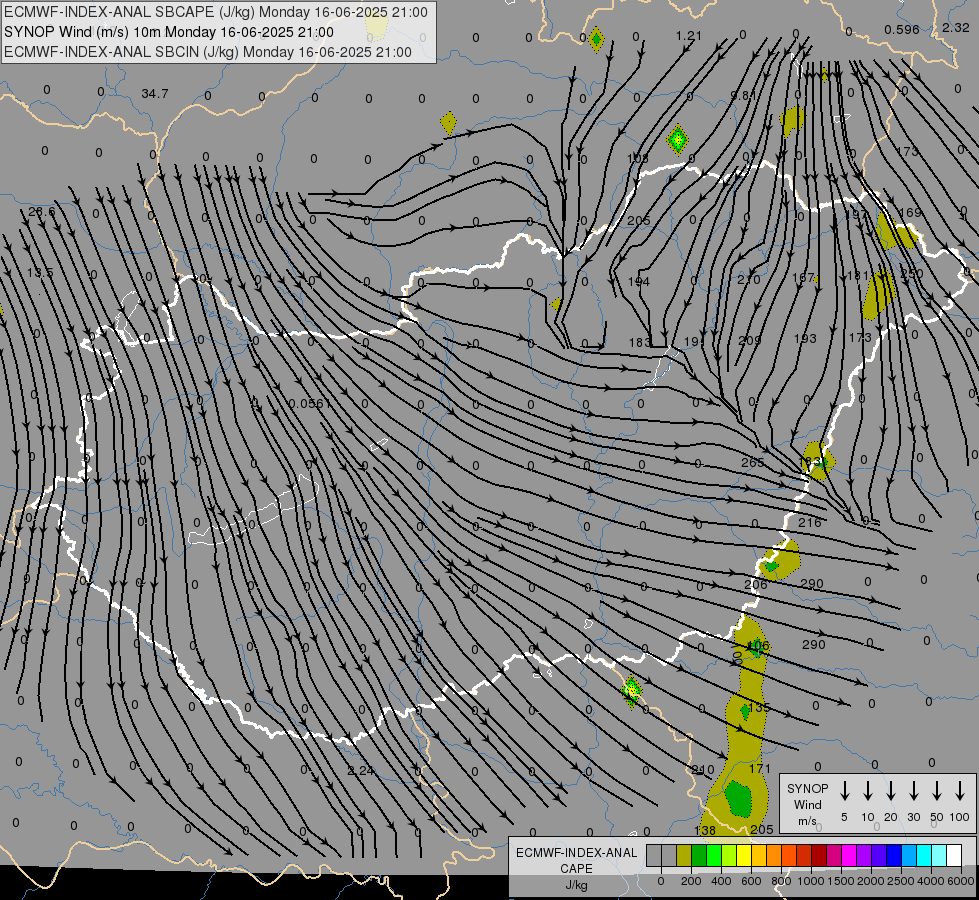
Task: Click the 5 m/s wind arrow in legend
Action: pos(845,791)
